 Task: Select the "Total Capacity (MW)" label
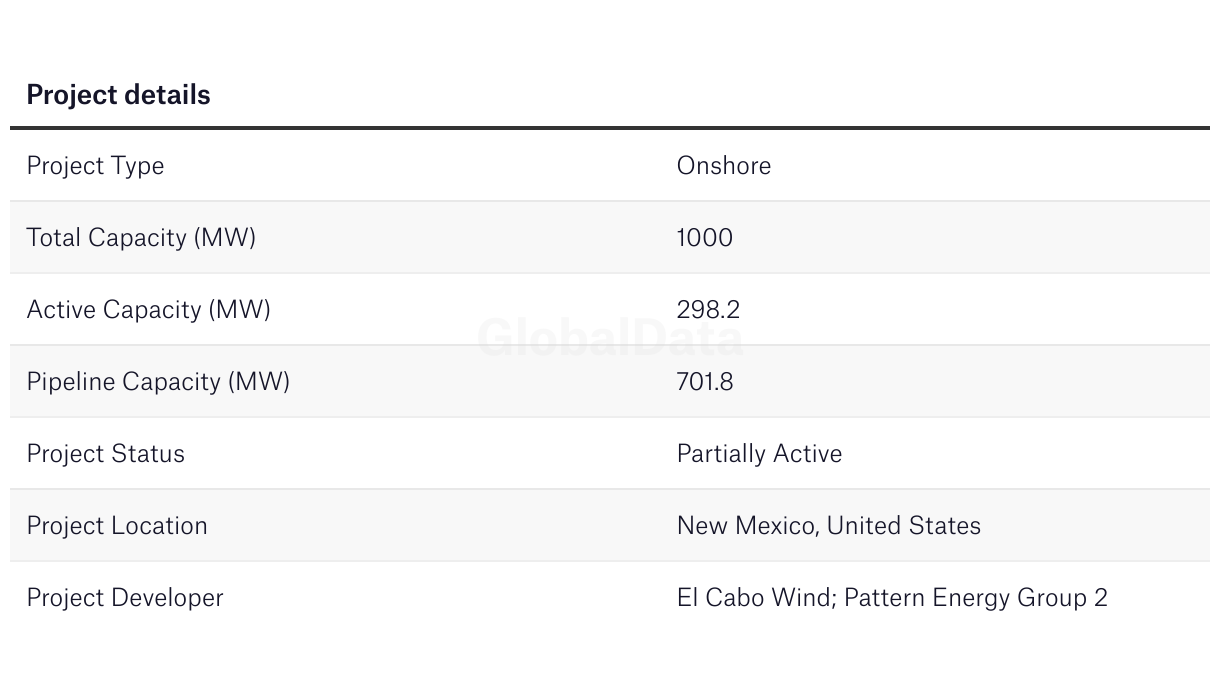coord(141,237)
